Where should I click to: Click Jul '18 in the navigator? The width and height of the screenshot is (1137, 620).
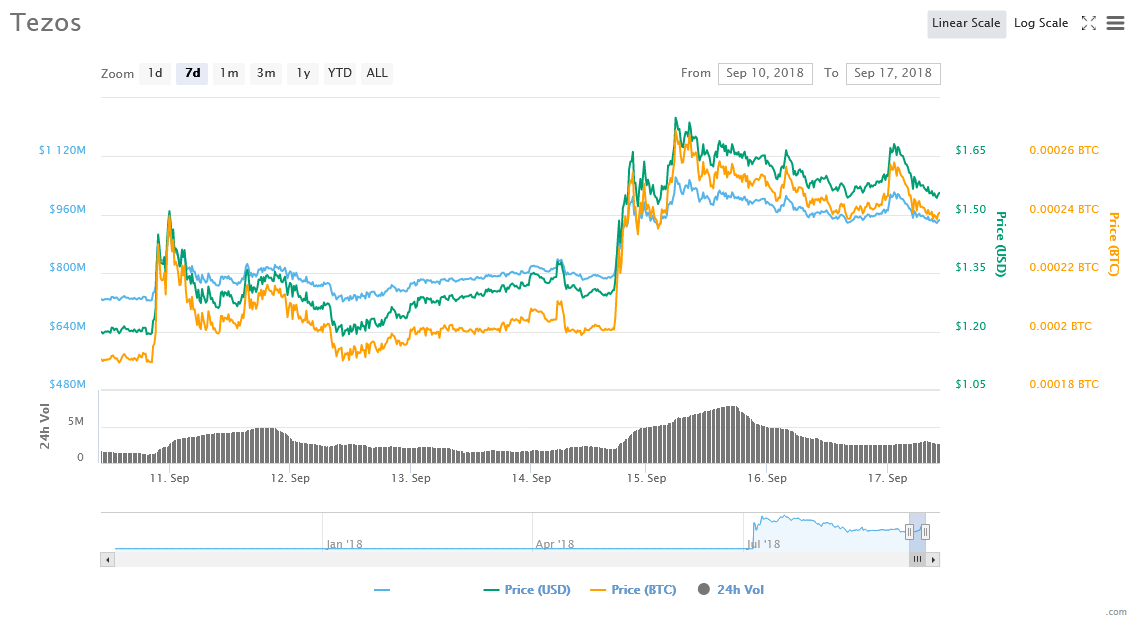tap(764, 545)
